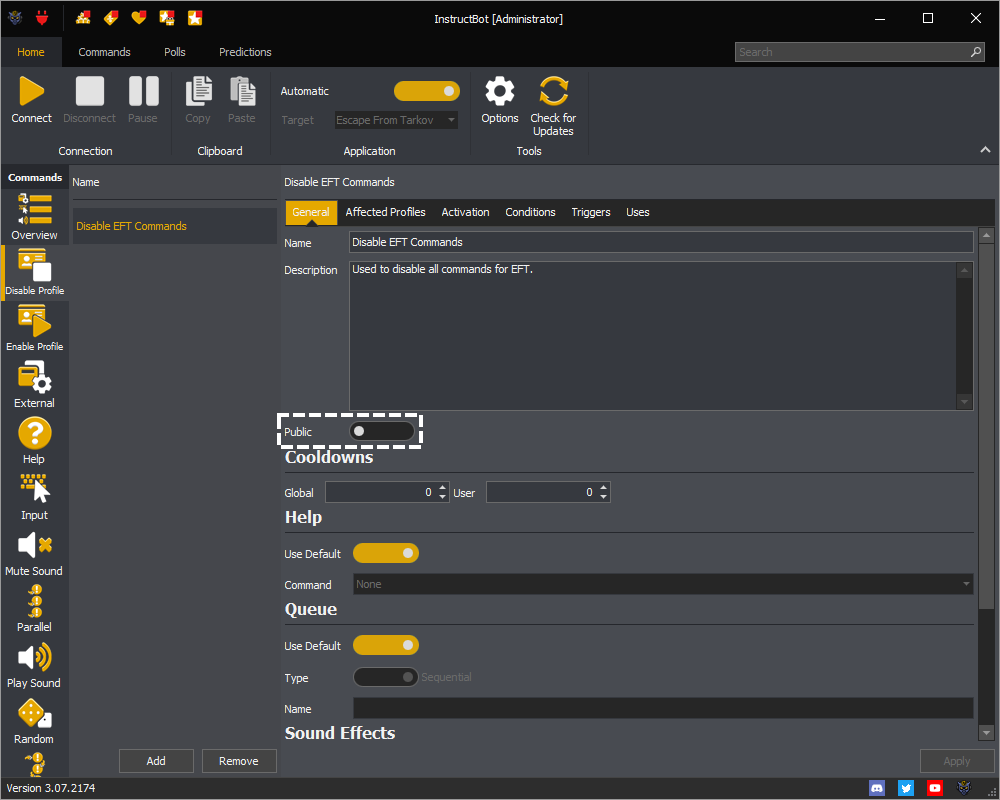The height and width of the screenshot is (800, 1000).
Task: Switch to the Home ribbon tab
Action: [31, 52]
